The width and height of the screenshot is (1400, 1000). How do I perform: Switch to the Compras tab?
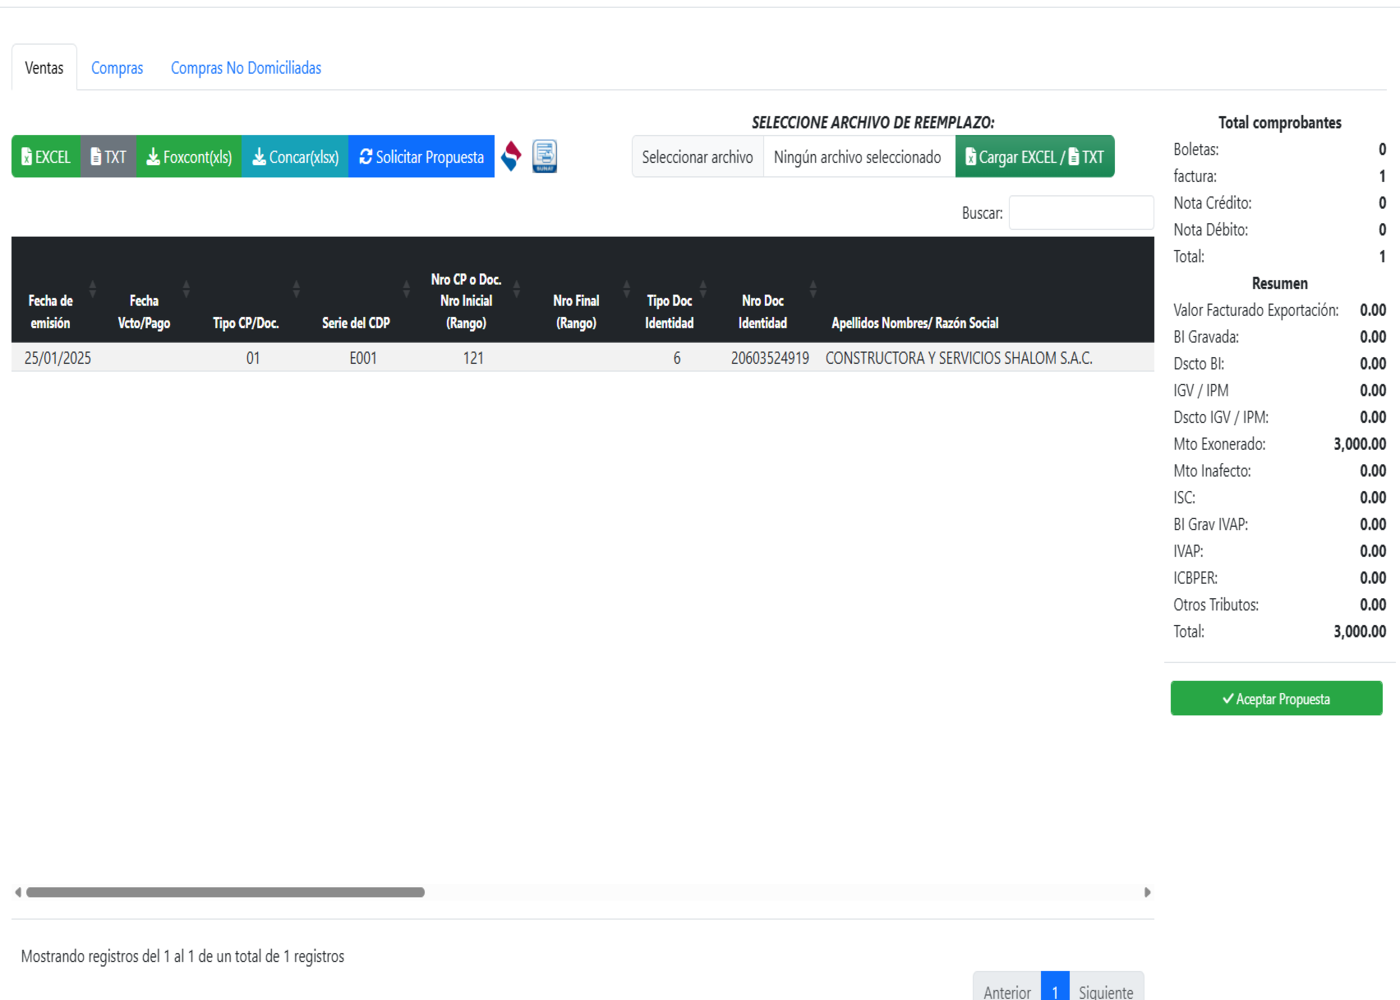[x=117, y=68]
